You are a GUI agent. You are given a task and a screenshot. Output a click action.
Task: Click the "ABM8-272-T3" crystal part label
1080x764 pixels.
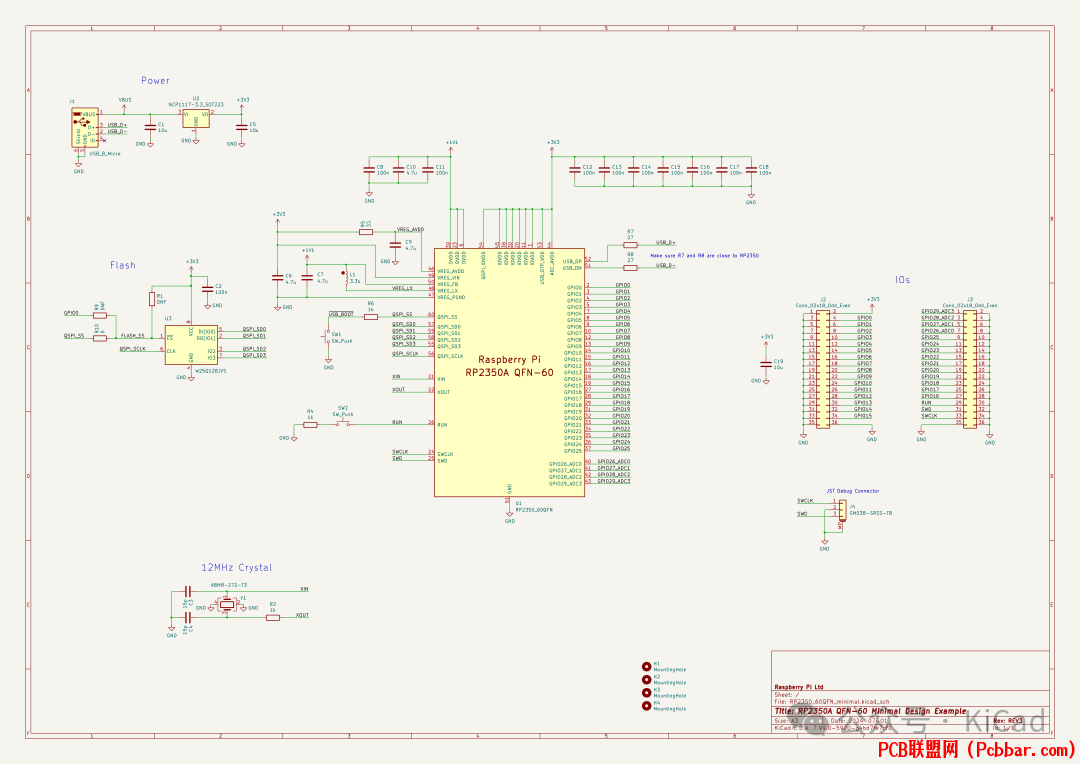(229, 585)
